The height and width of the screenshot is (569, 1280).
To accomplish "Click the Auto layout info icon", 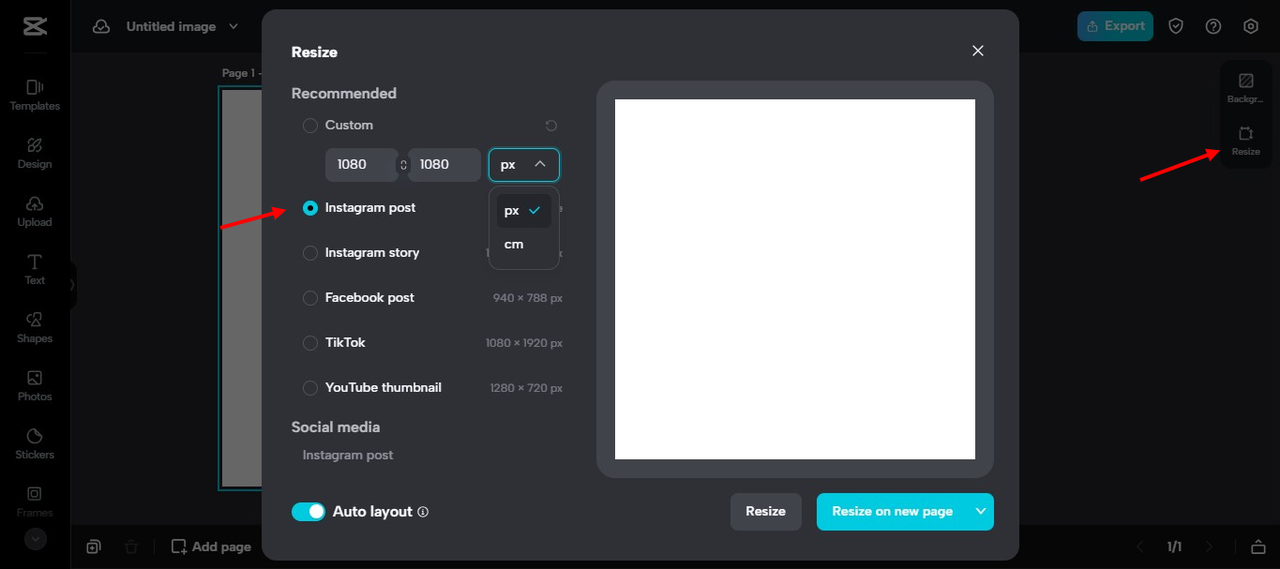I will (423, 512).
